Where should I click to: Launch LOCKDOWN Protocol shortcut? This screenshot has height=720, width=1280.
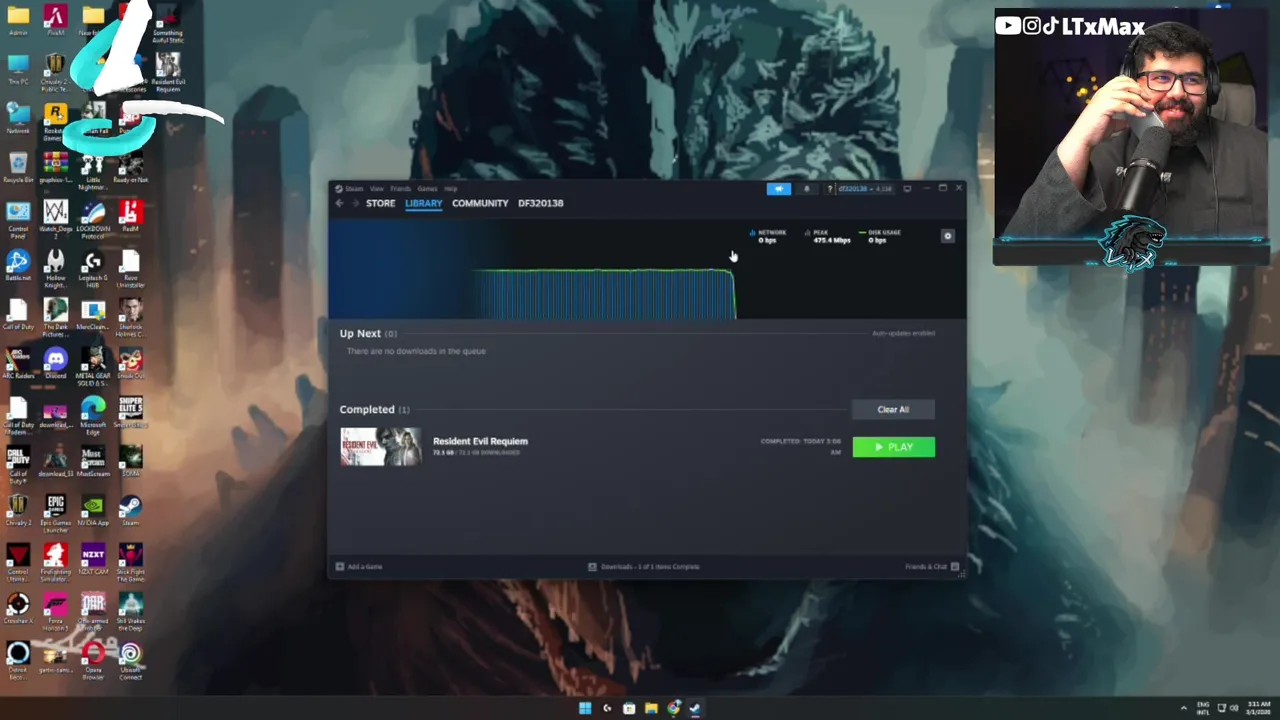93,219
